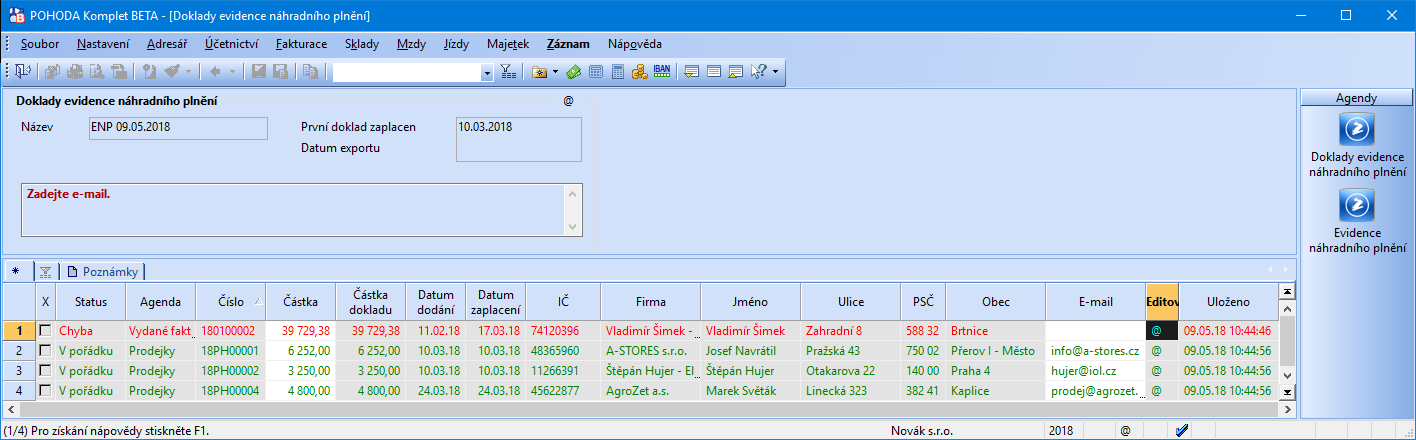Click the sort arrow in Číslo column header
1416x440 pixels.
[x=259, y=302]
